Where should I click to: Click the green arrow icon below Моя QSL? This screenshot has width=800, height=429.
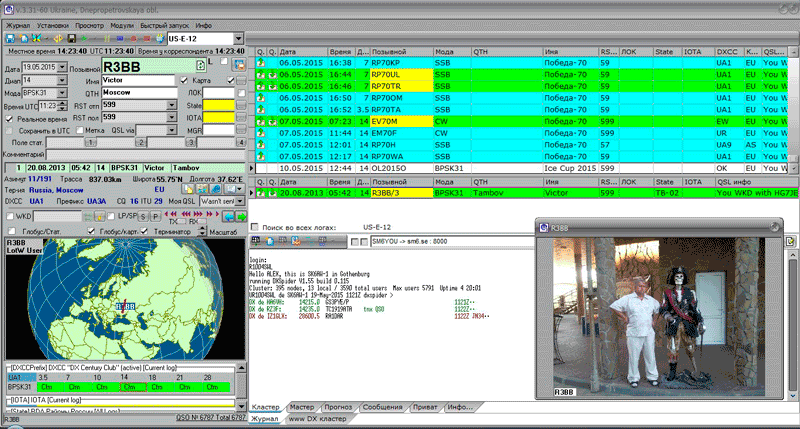coord(240,215)
